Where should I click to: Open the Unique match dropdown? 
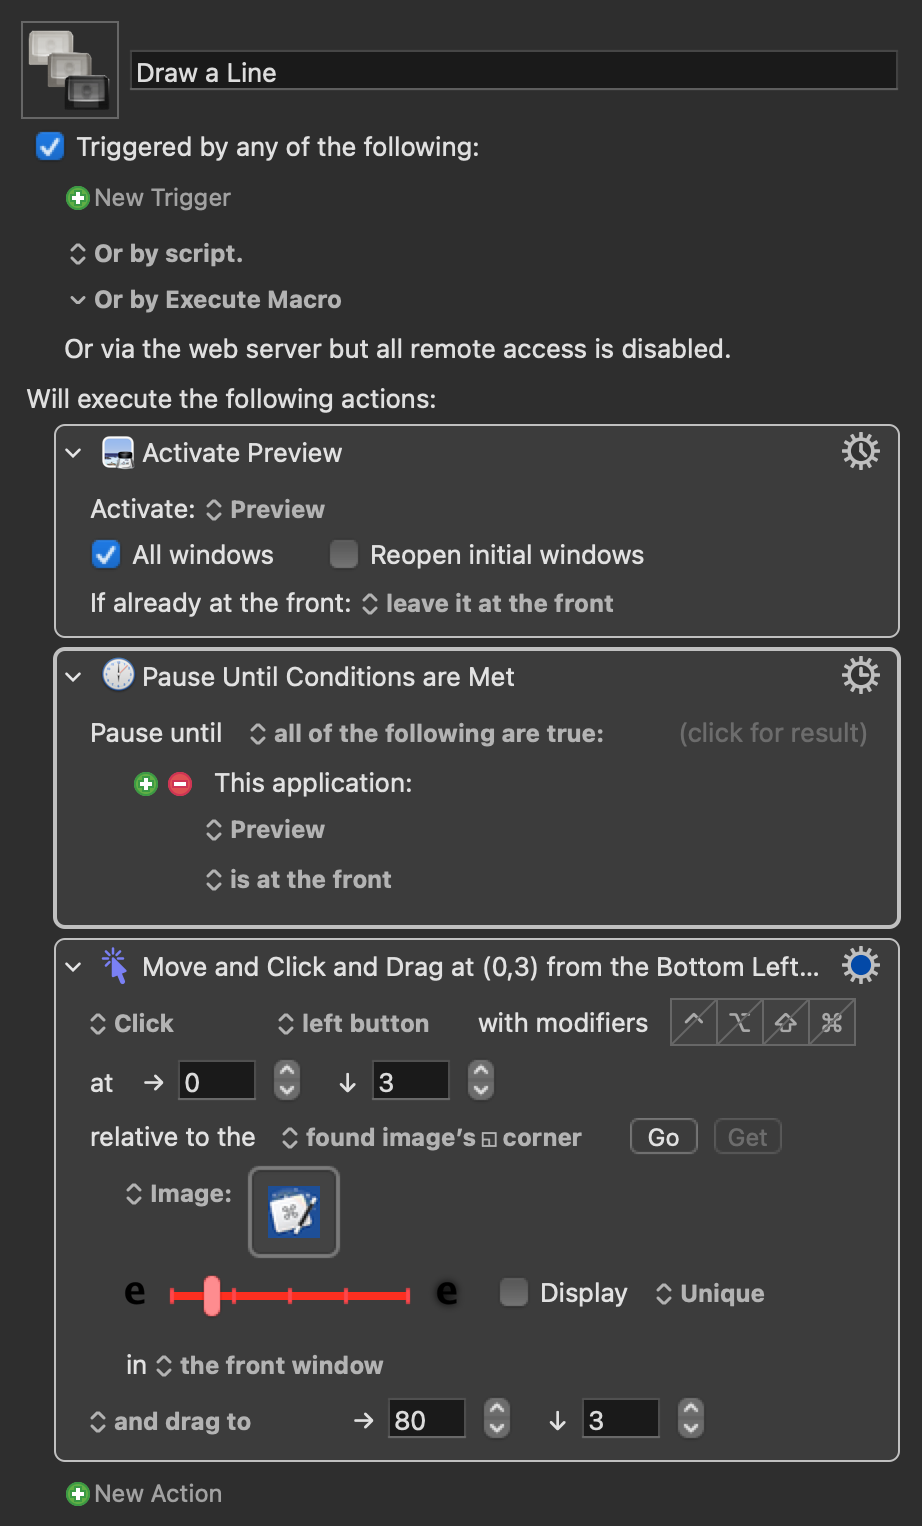(x=710, y=1293)
